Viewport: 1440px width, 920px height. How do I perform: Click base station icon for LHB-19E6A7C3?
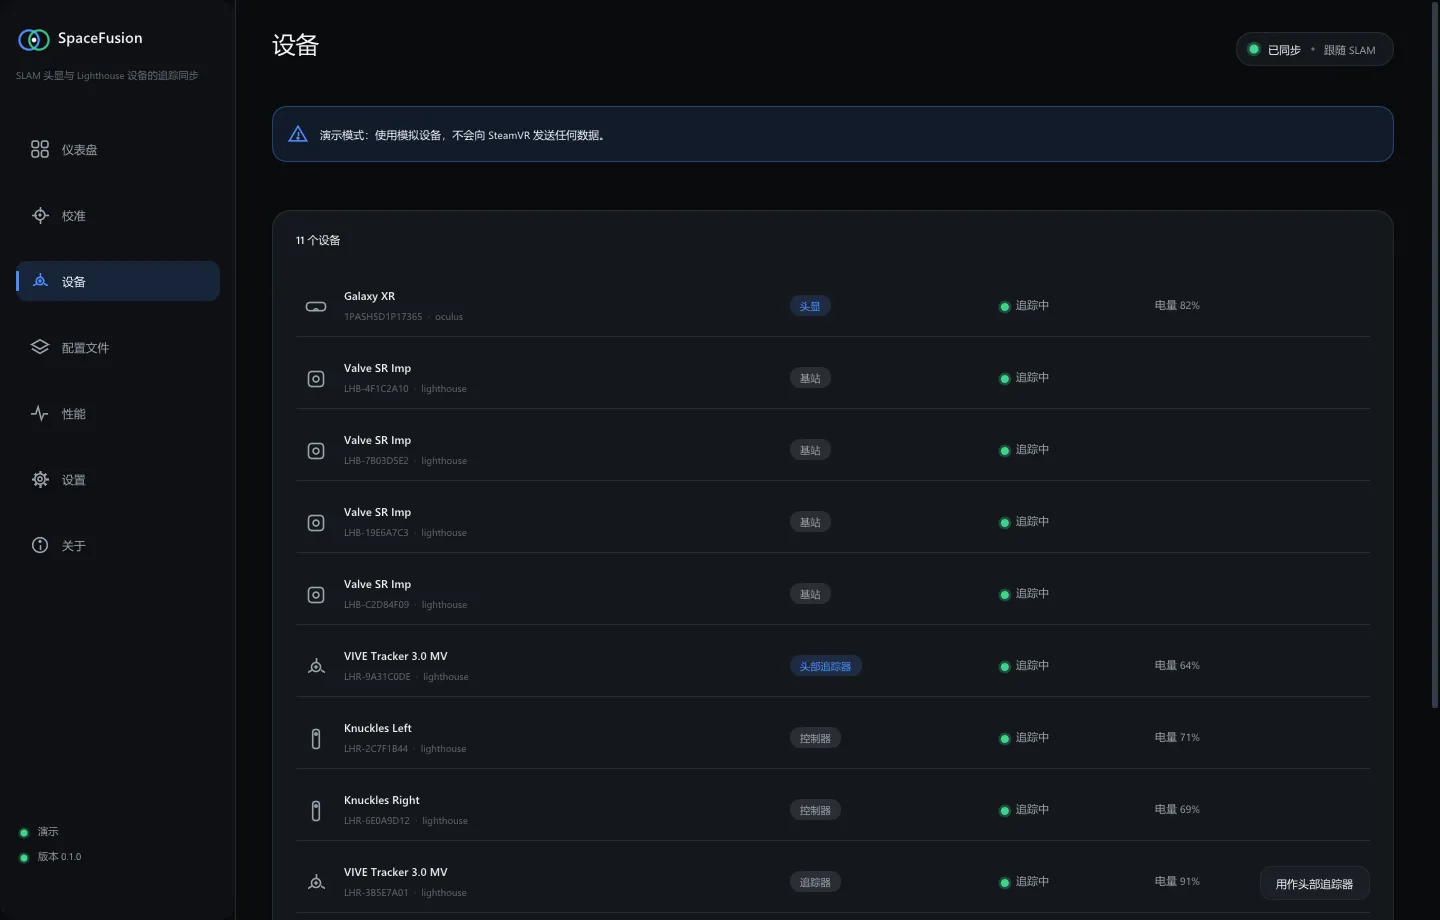click(x=316, y=523)
